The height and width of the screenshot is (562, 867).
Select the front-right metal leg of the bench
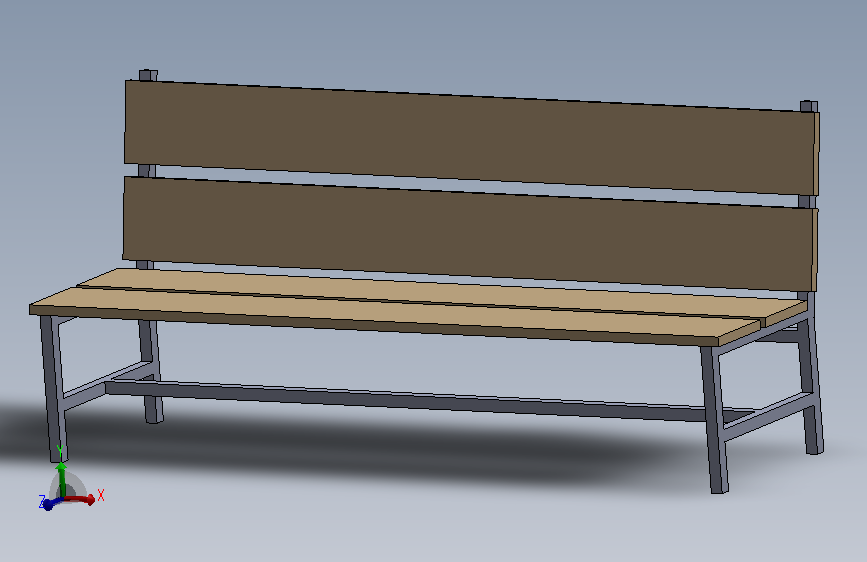pyautogui.click(x=714, y=419)
